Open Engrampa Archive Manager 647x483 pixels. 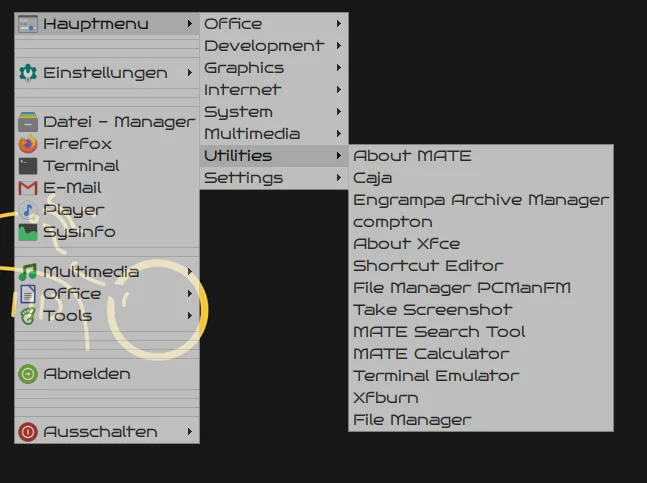point(481,200)
